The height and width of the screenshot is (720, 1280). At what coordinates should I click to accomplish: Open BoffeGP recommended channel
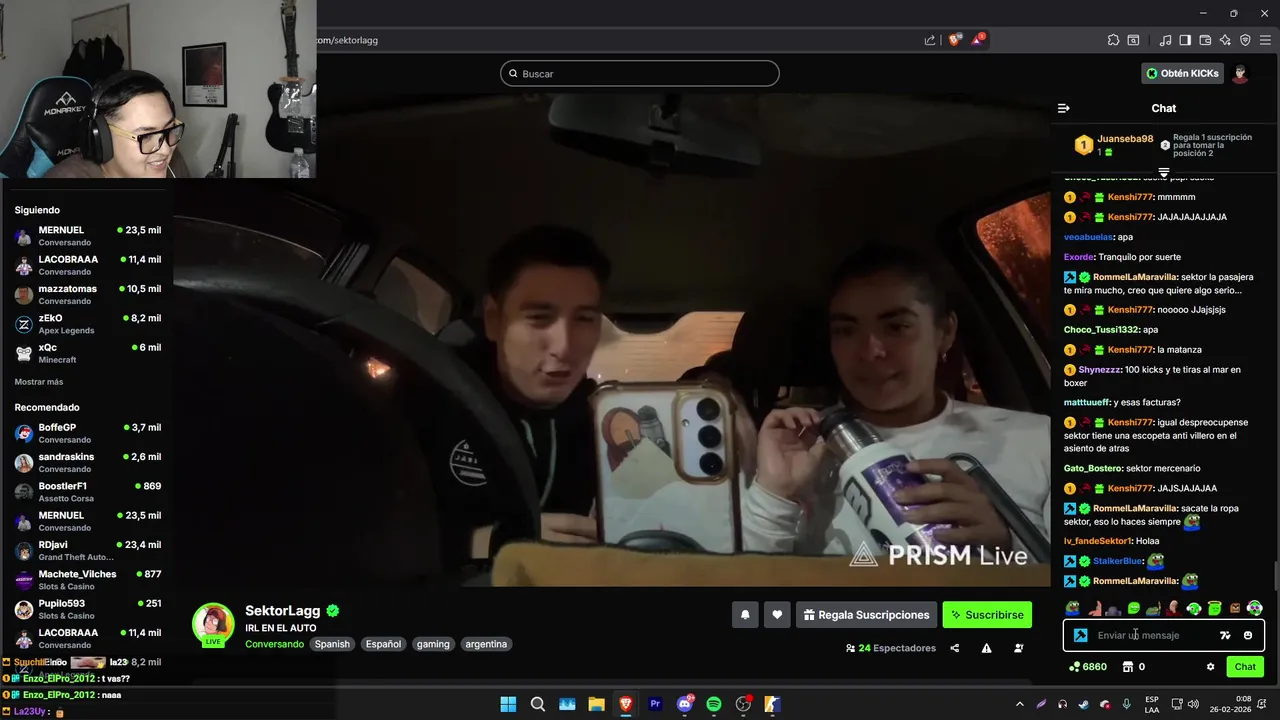87,433
